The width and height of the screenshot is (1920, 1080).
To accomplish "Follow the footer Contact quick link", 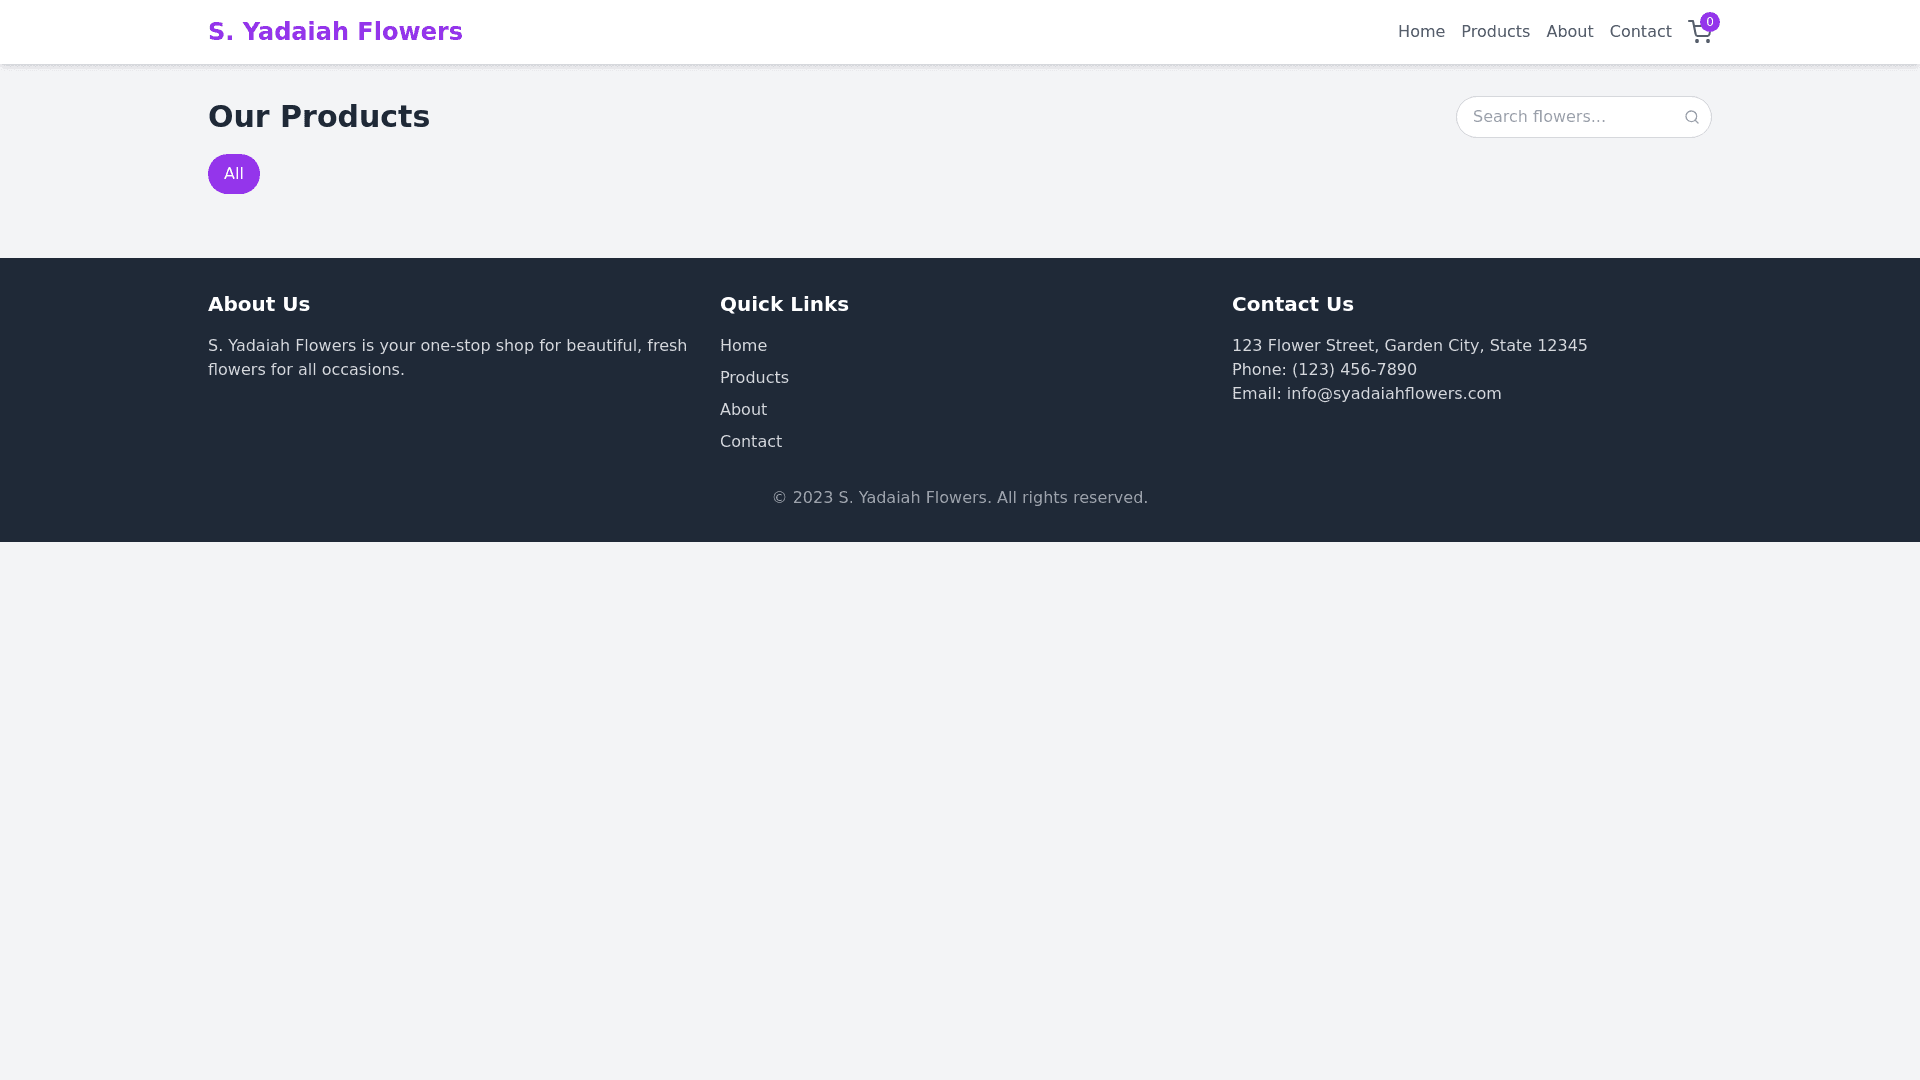I will (750, 442).
